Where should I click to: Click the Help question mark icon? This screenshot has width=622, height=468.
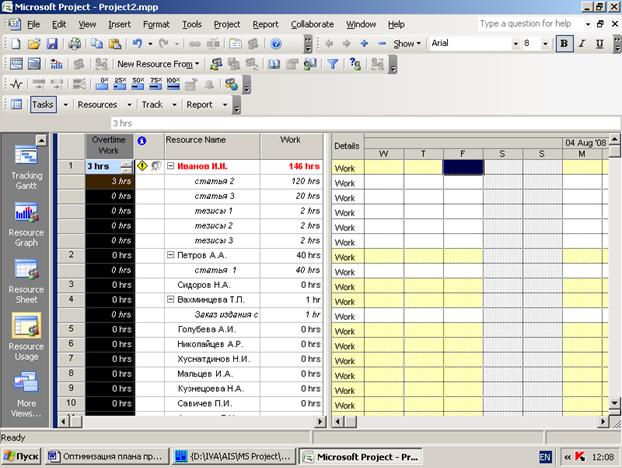click(x=277, y=44)
